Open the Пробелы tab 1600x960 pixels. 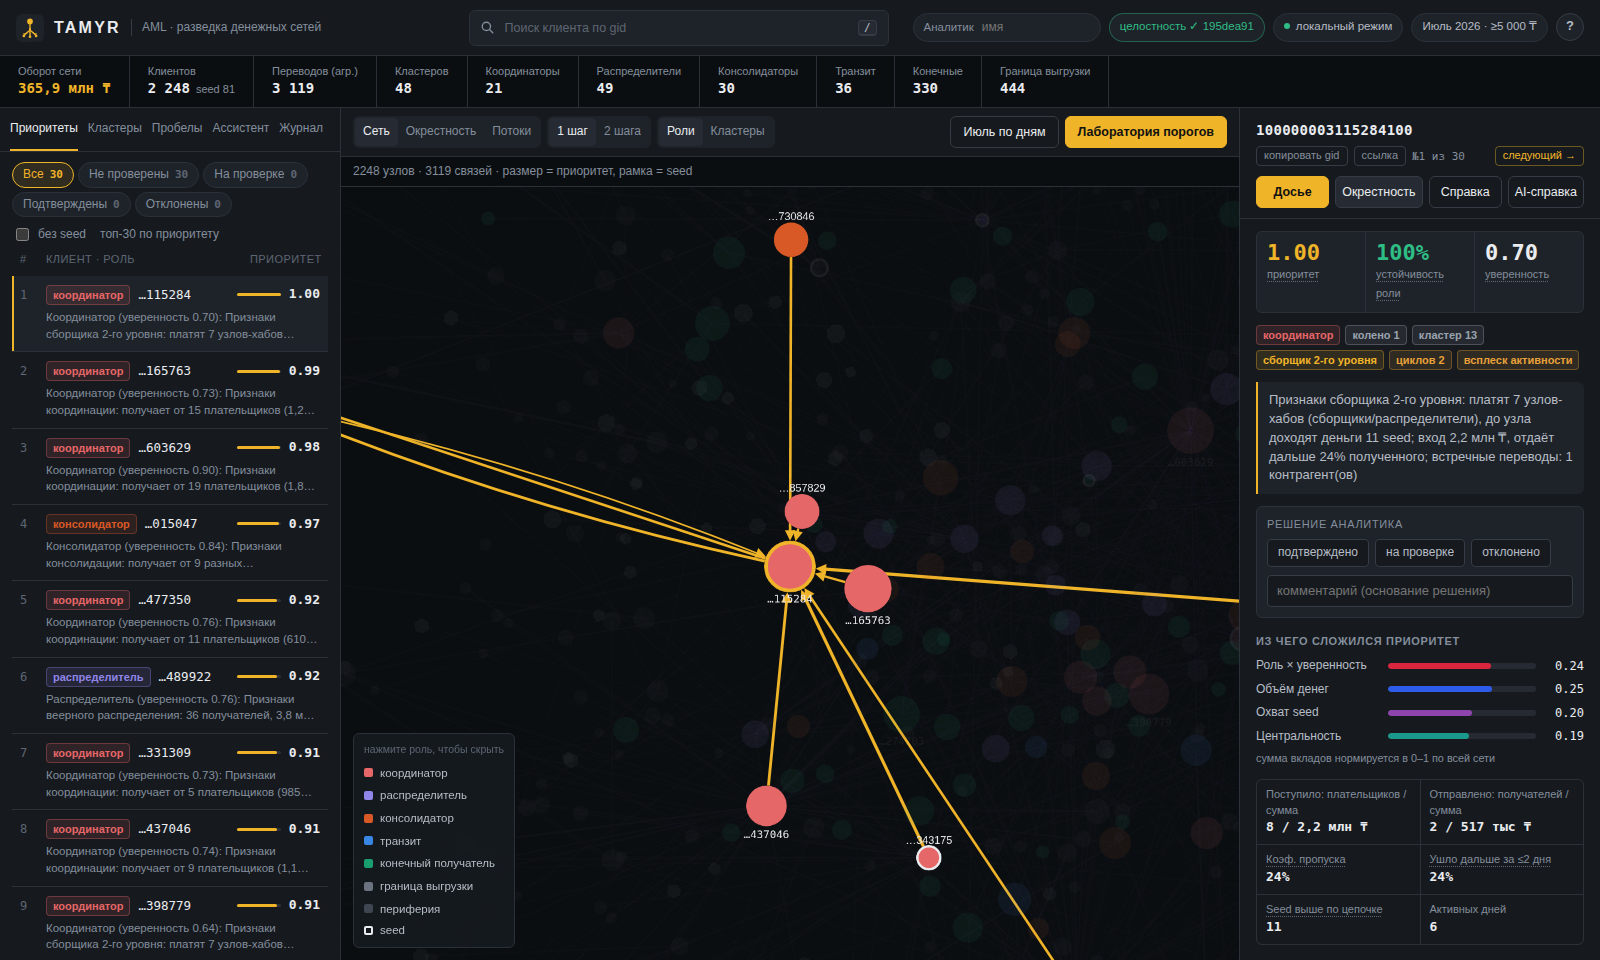coord(177,128)
